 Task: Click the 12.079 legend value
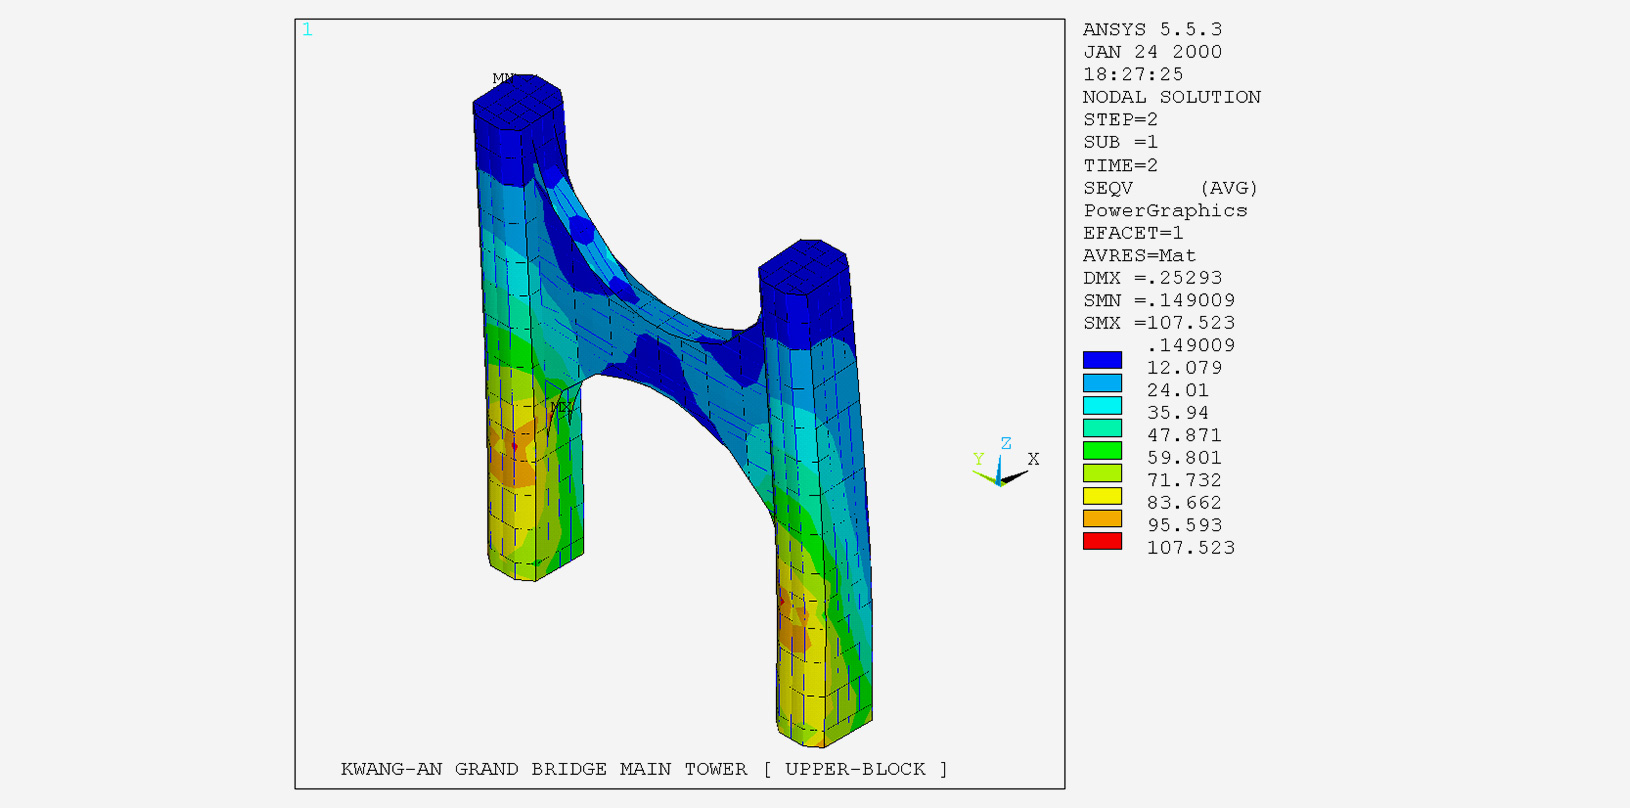[x=1184, y=368]
